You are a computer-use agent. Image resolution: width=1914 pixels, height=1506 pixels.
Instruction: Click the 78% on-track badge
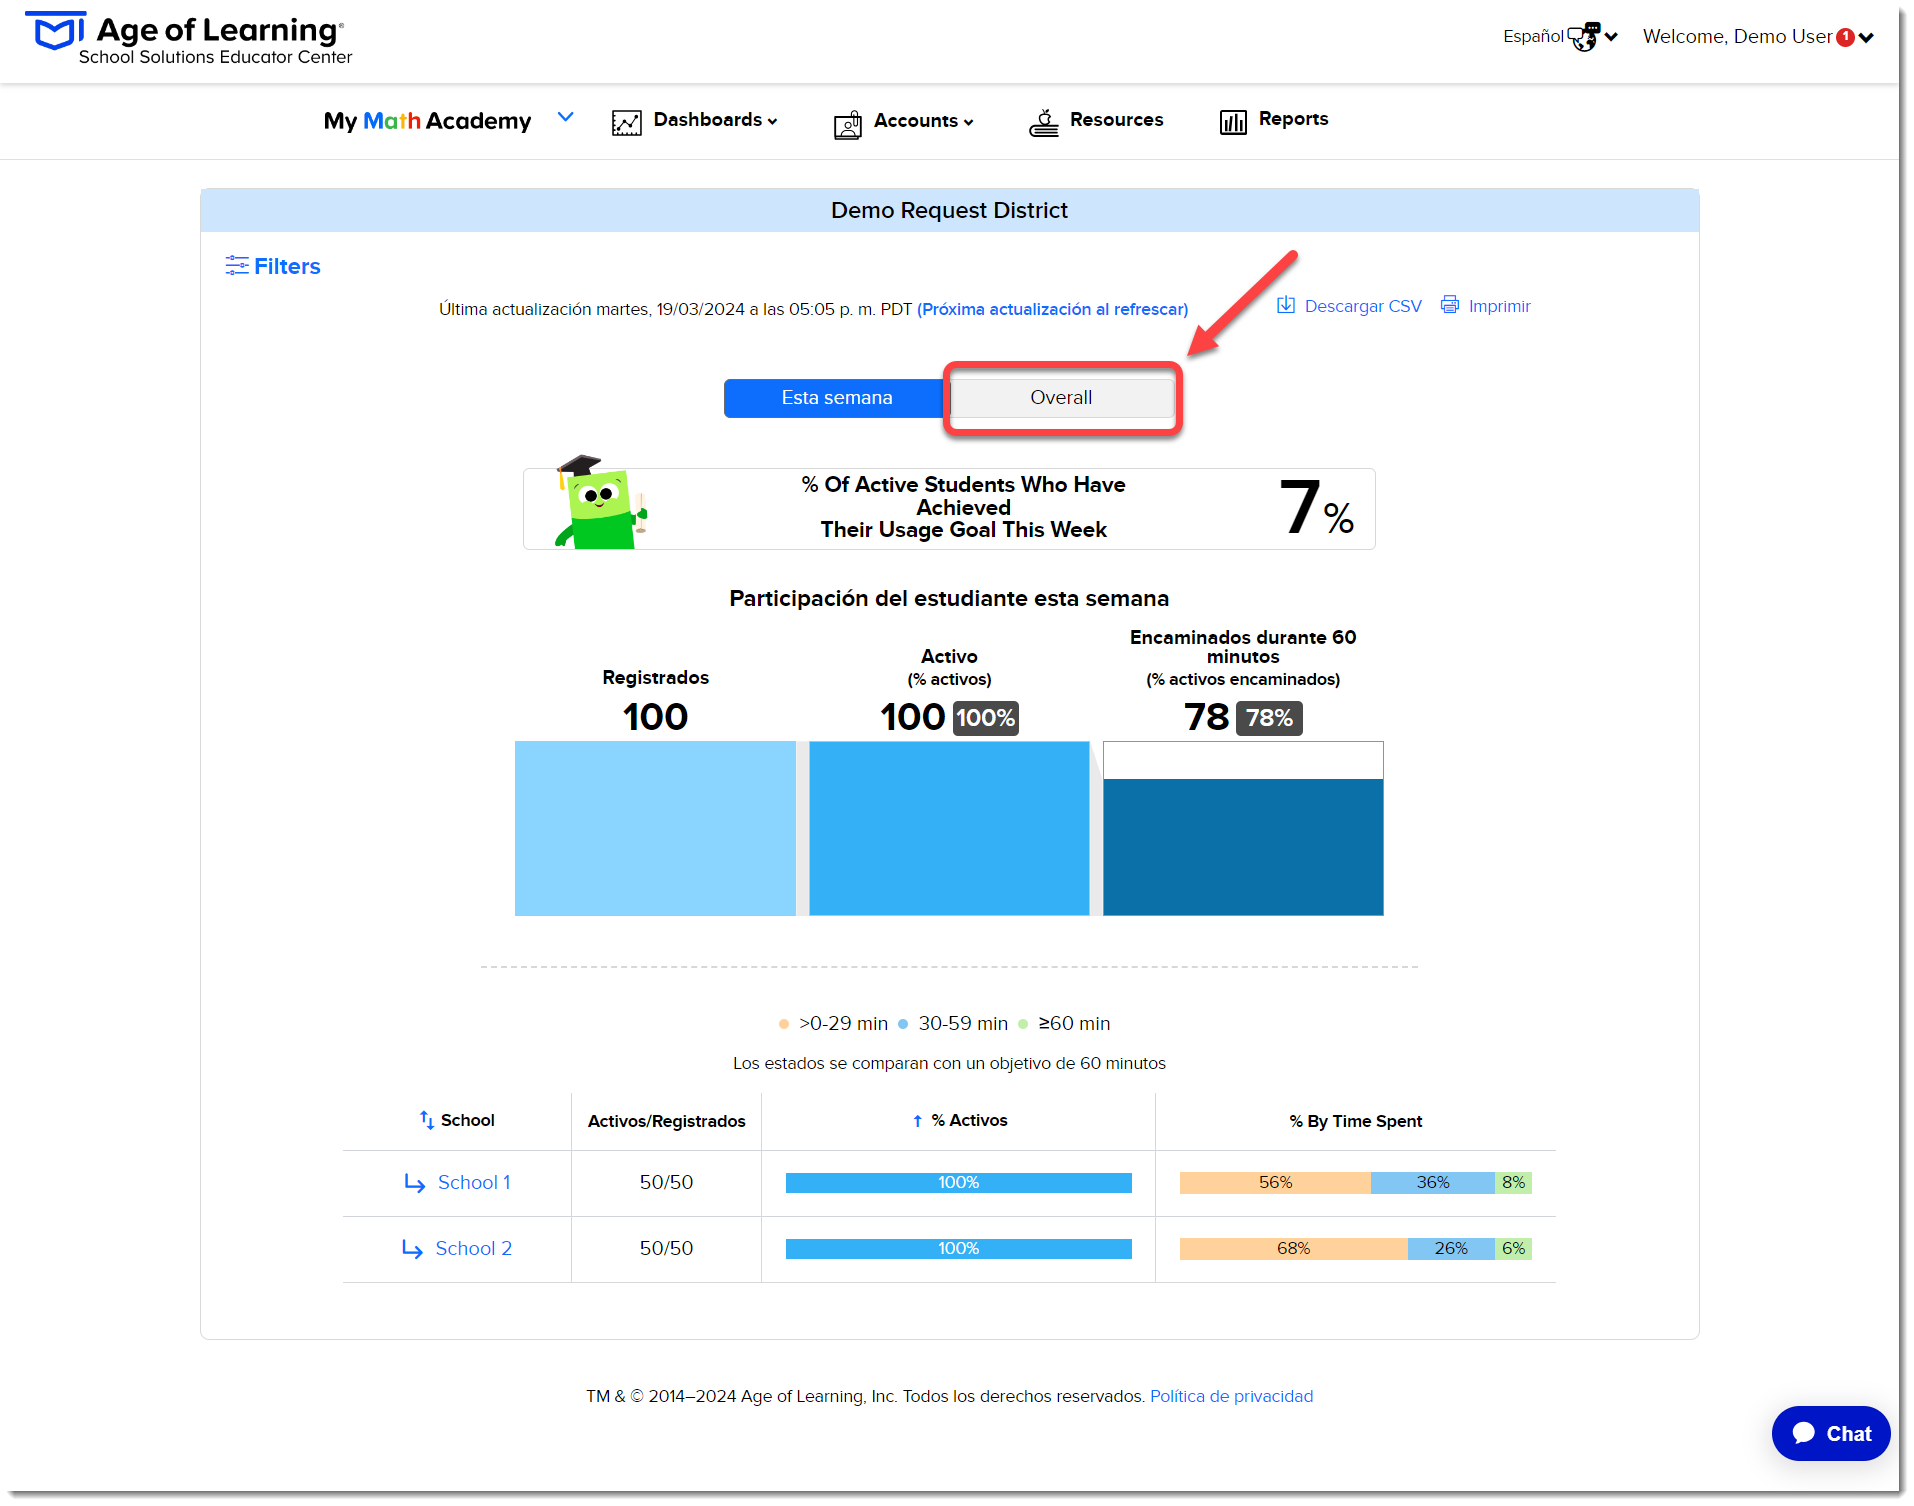(x=1269, y=718)
